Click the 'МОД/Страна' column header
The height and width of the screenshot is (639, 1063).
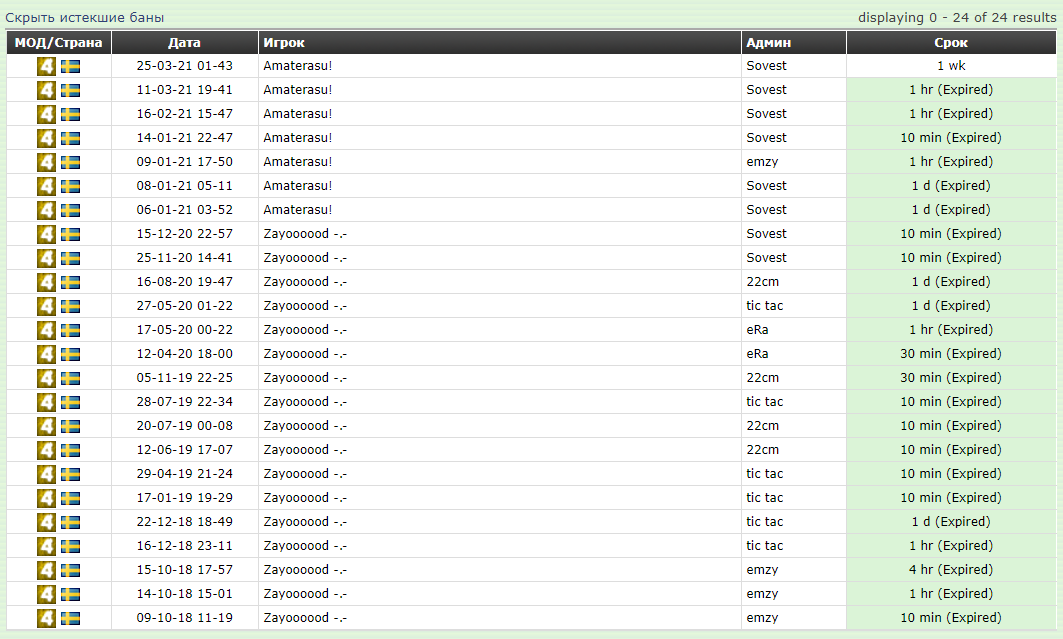(58, 43)
